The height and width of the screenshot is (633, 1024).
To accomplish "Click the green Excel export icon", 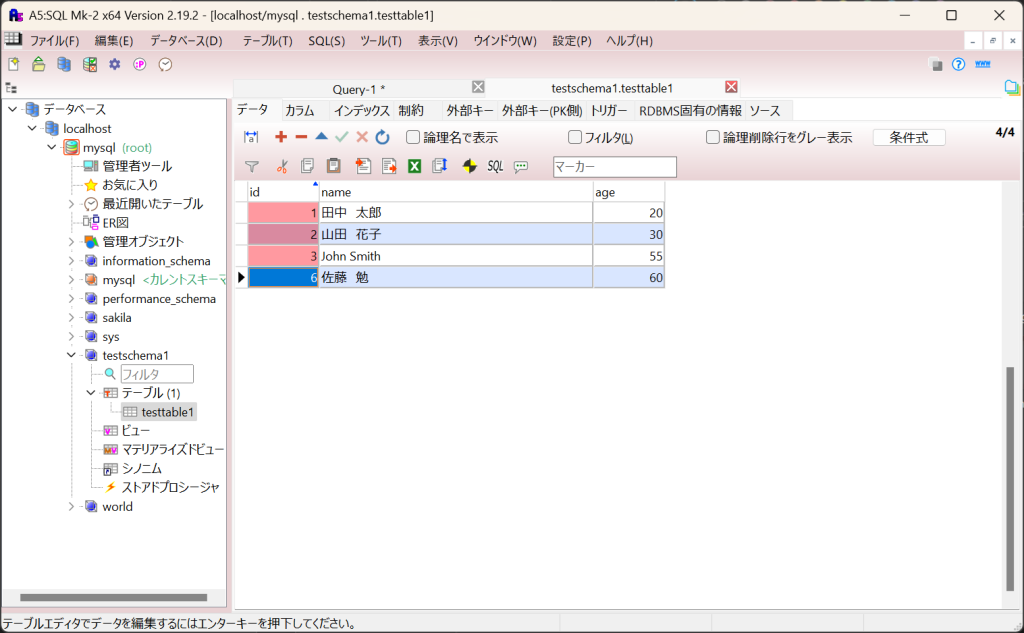I will click(414, 167).
